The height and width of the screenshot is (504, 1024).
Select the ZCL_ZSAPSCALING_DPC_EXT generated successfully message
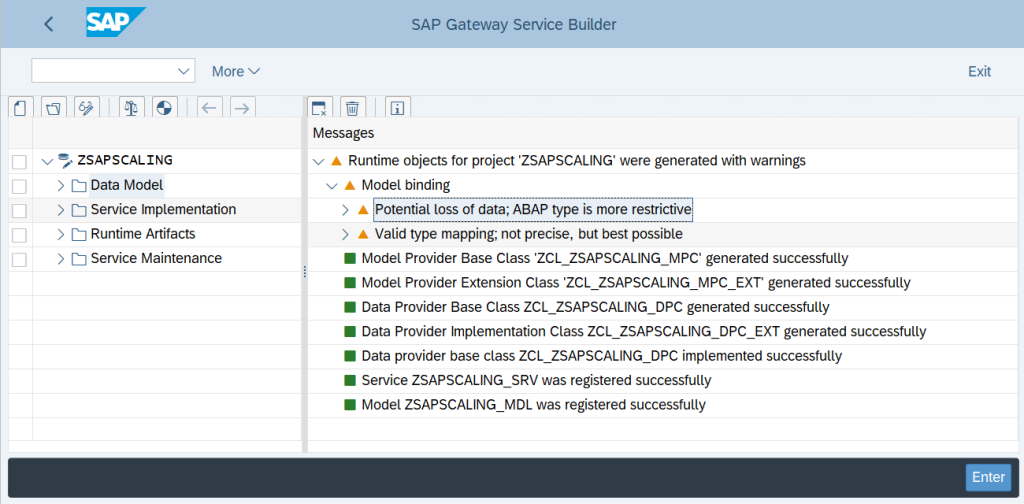tap(643, 331)
